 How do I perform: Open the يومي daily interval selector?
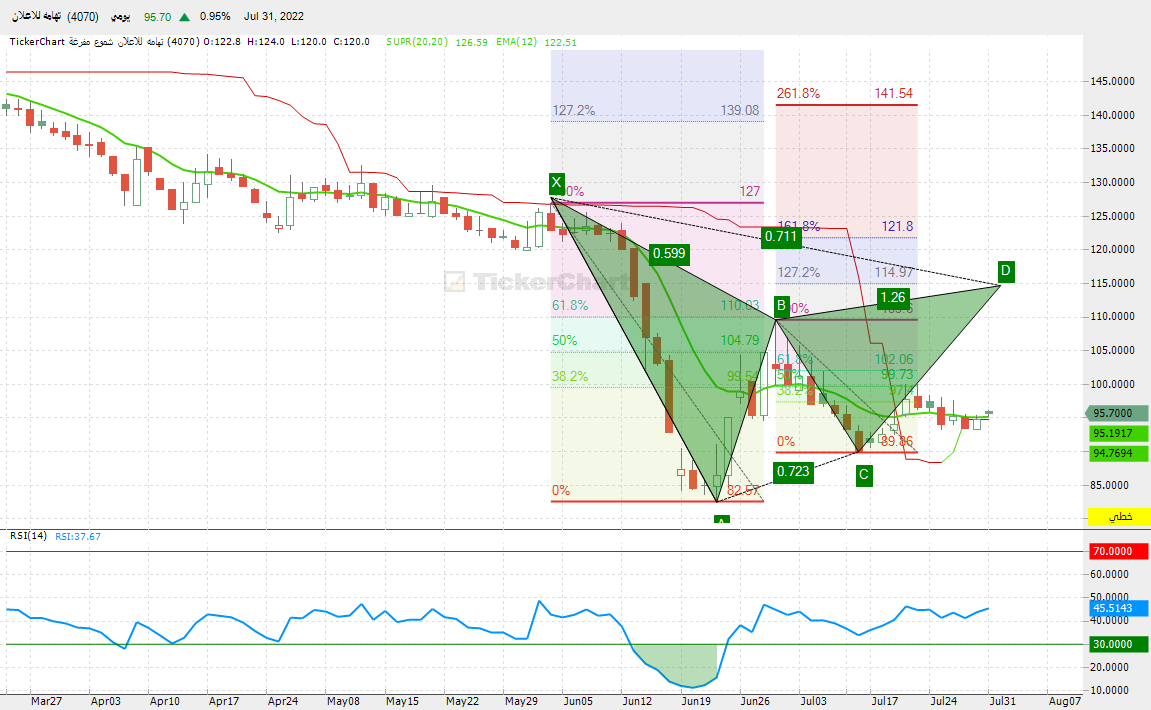118,17
